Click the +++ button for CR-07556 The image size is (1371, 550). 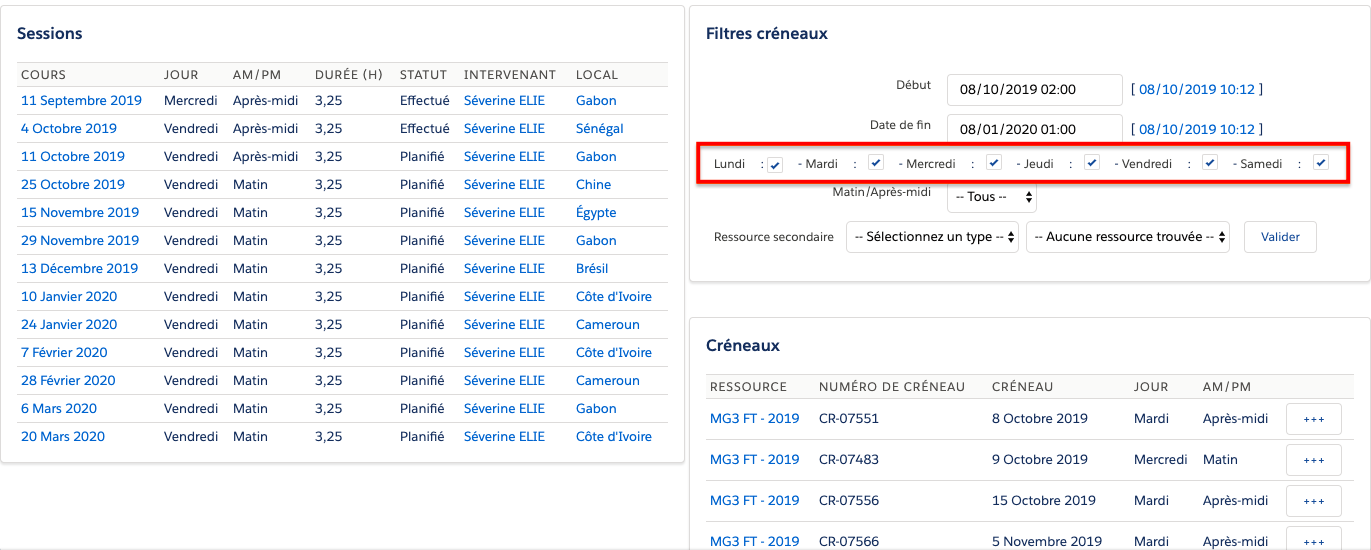[x=1313, y=501]
